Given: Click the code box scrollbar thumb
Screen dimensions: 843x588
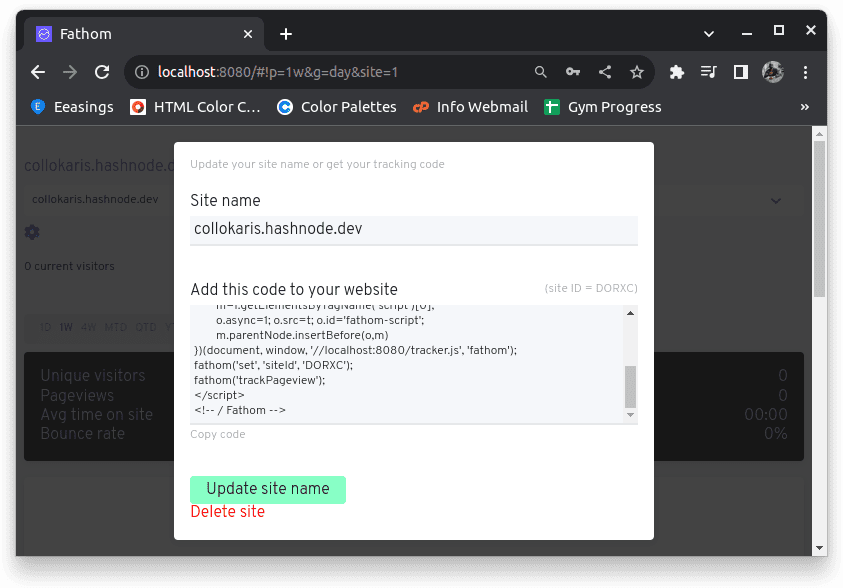Looking at the screenshot, I should (630, 386).
